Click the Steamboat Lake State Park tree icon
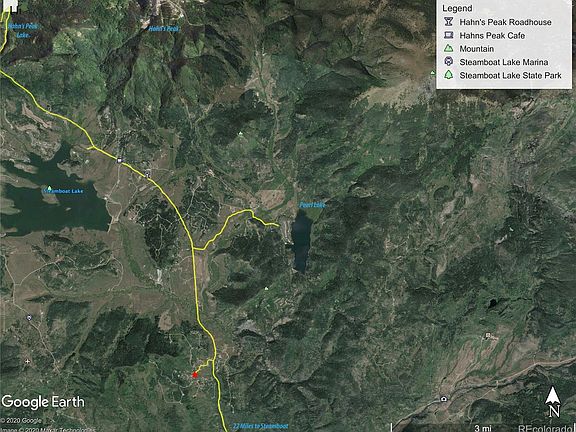The image size is (576, 432). click(x=448, y=75)
